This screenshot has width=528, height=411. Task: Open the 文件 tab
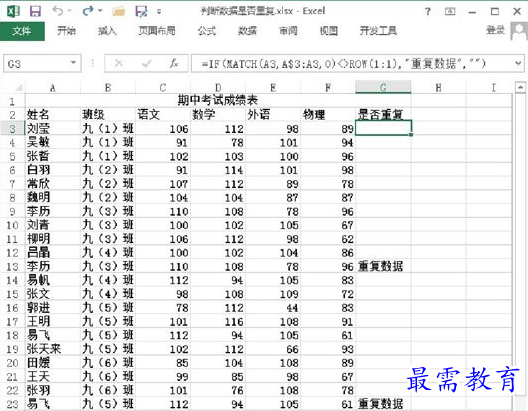click(22, 31)
